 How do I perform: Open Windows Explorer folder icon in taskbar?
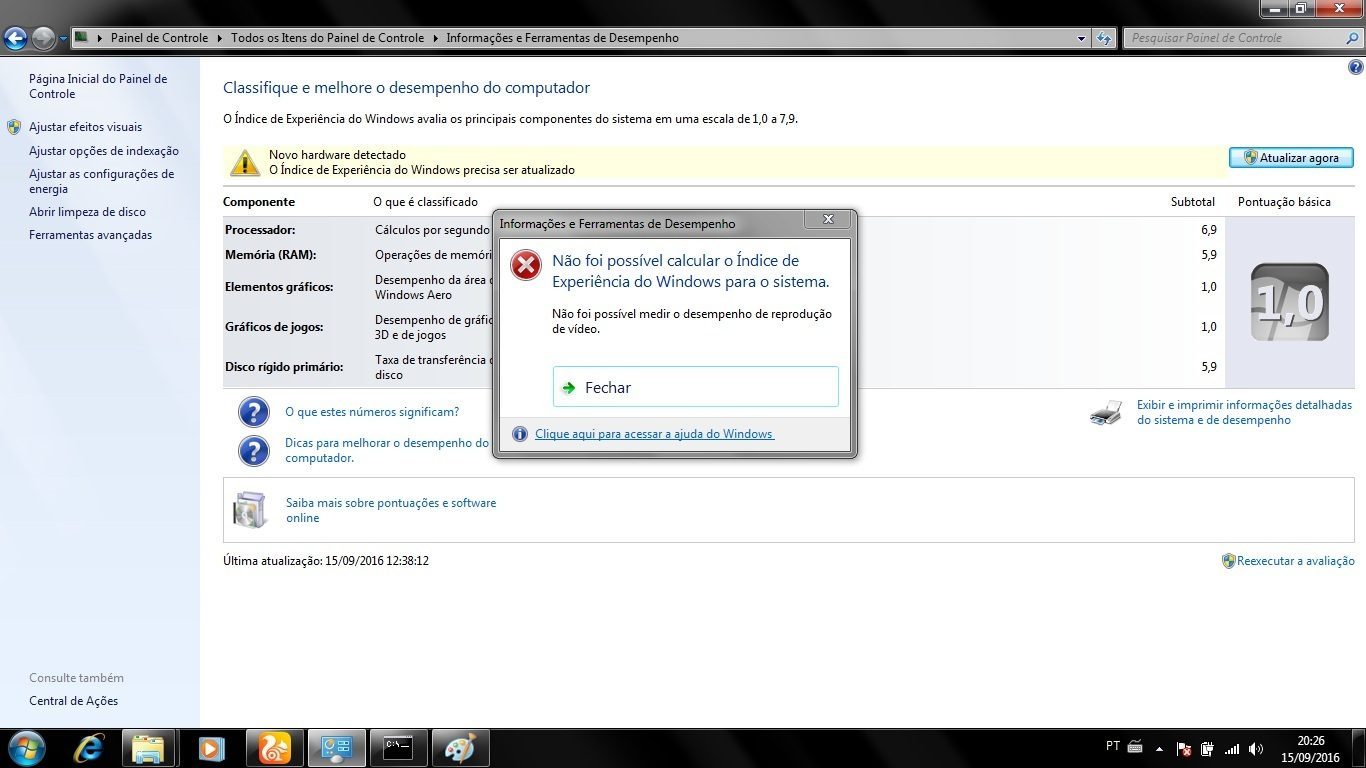click(x=148, y=748)
